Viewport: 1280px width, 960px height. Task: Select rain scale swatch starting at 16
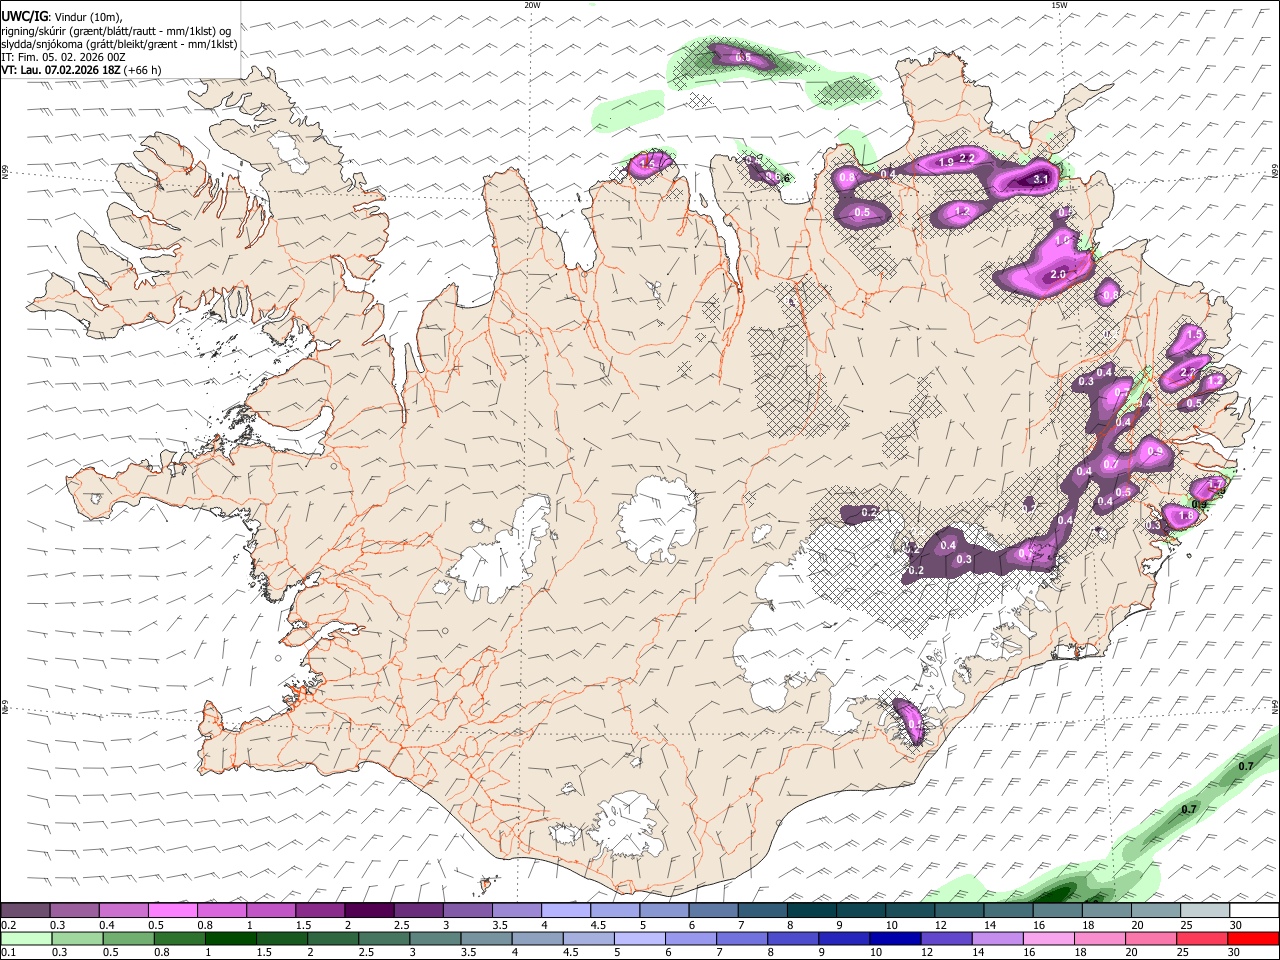(x=1048, y=938)
